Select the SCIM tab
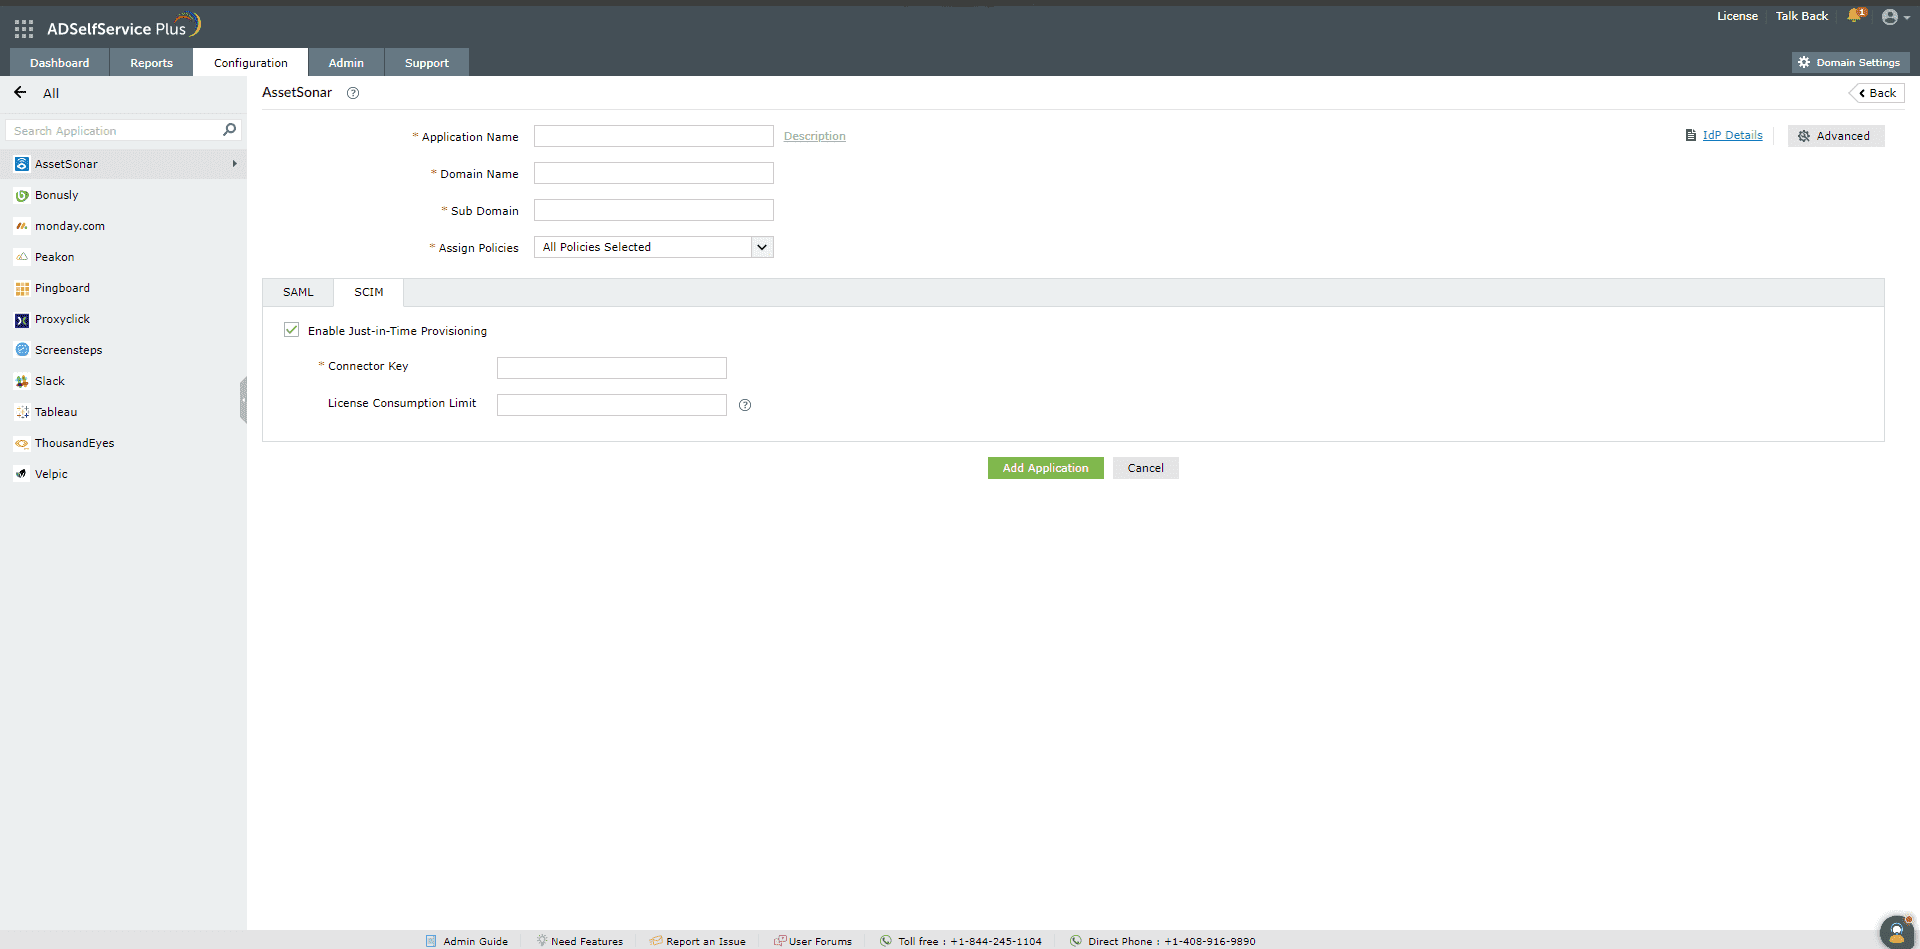The width and height of the screenshot is (1920, 949). 369,292
